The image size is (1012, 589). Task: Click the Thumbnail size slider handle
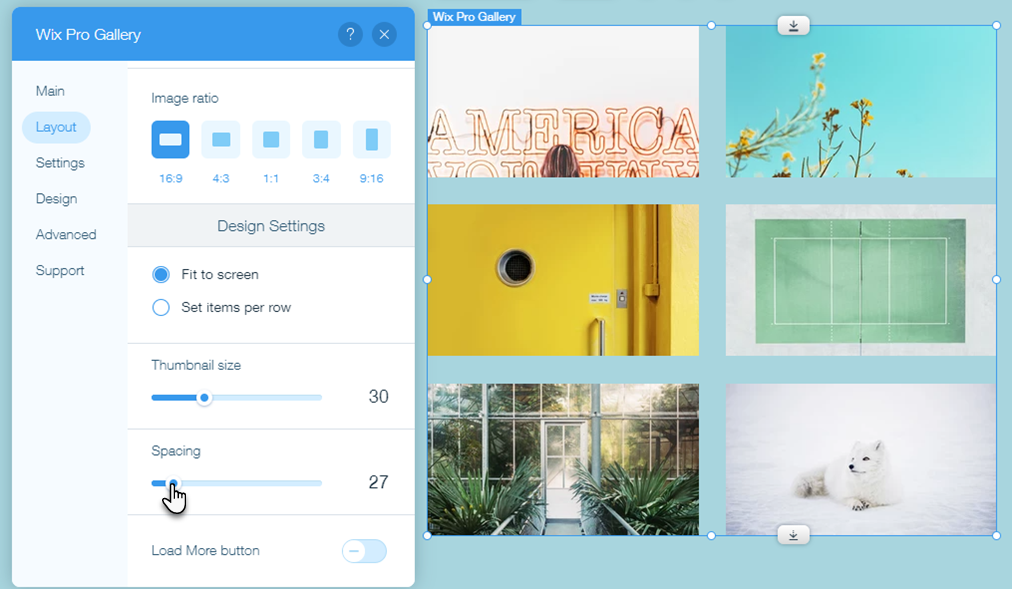pyautogui.click(x=204, y=397)
